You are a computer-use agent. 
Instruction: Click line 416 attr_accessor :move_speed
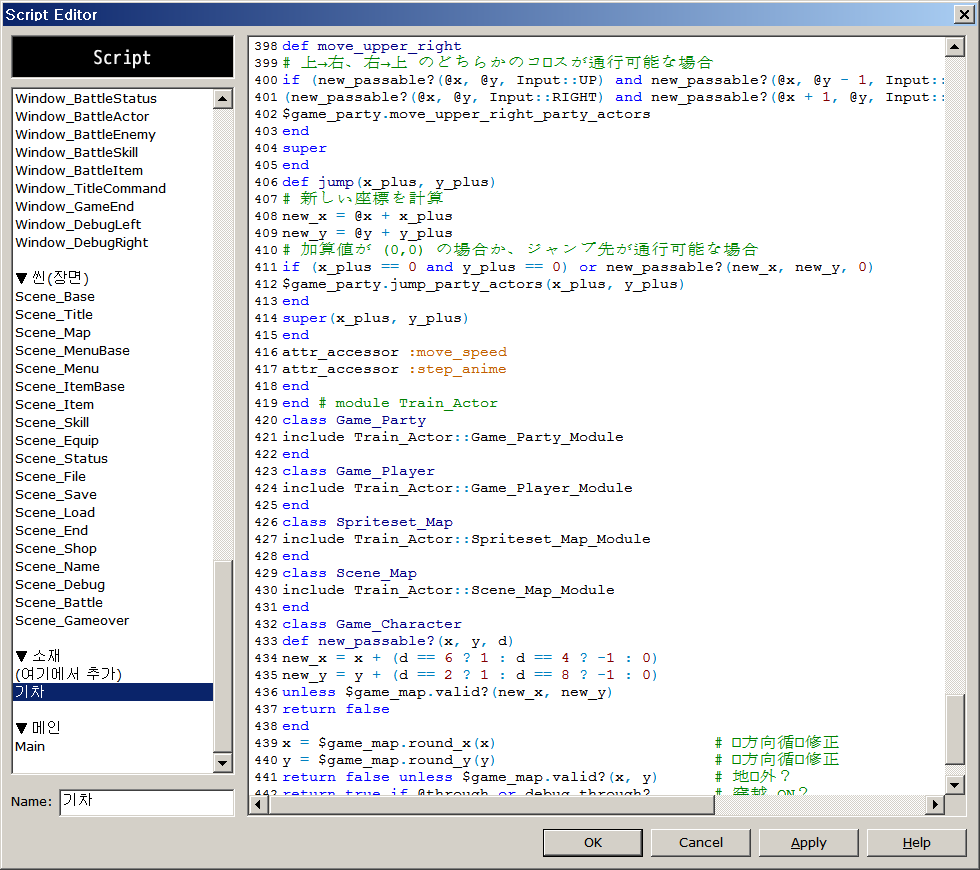pos(394,352)
